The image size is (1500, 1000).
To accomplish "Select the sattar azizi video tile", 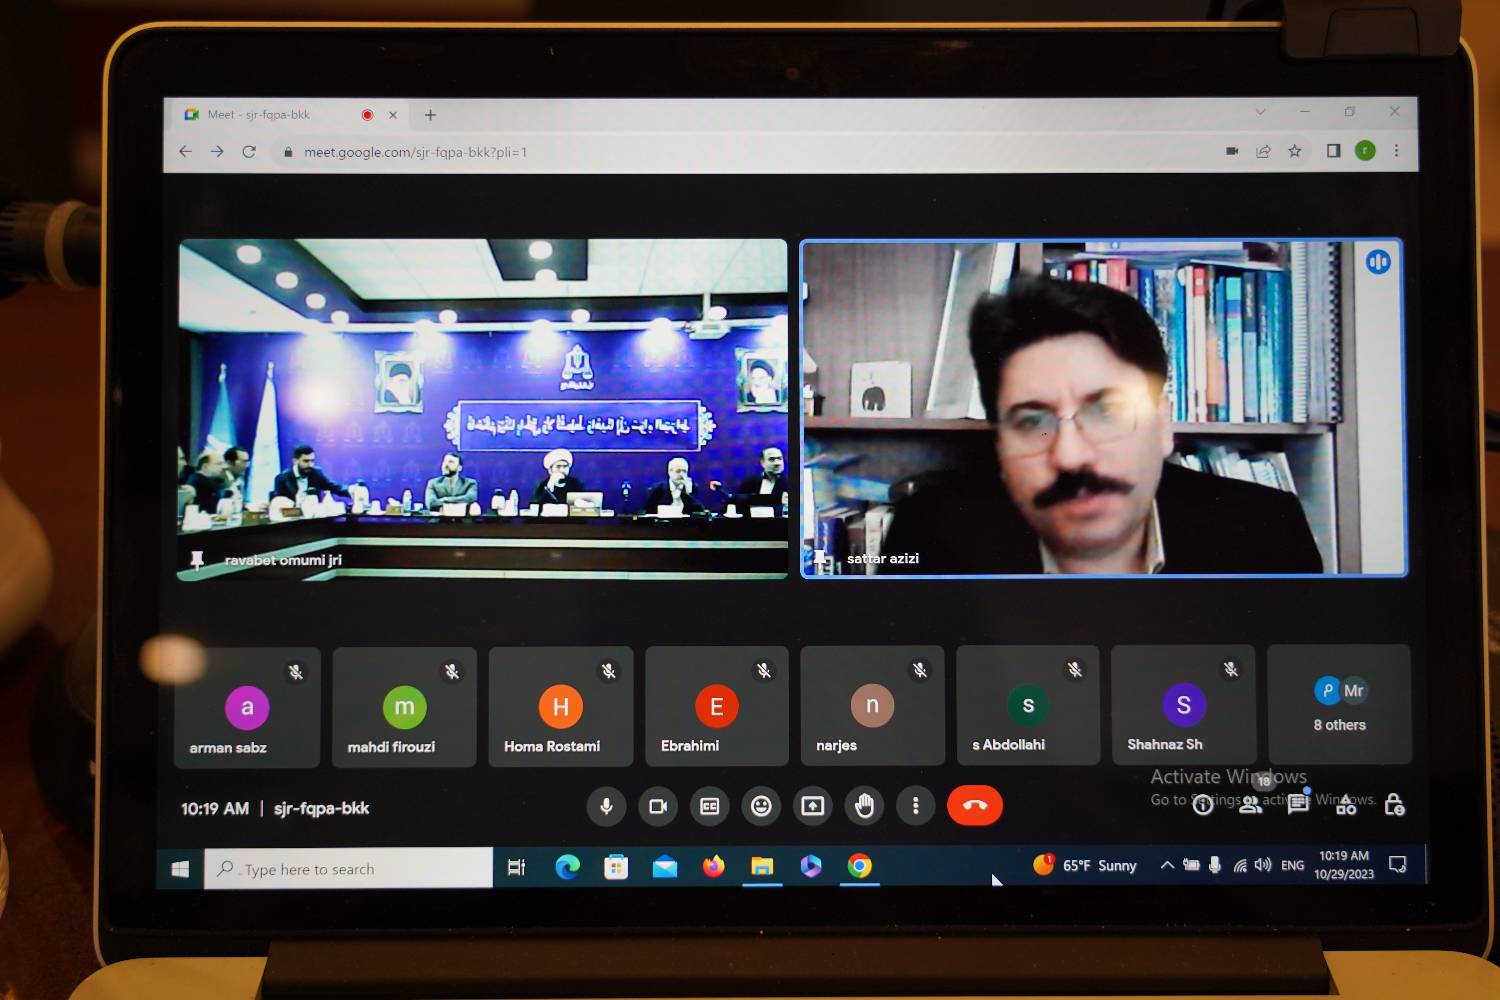I will coord(1104,408).
